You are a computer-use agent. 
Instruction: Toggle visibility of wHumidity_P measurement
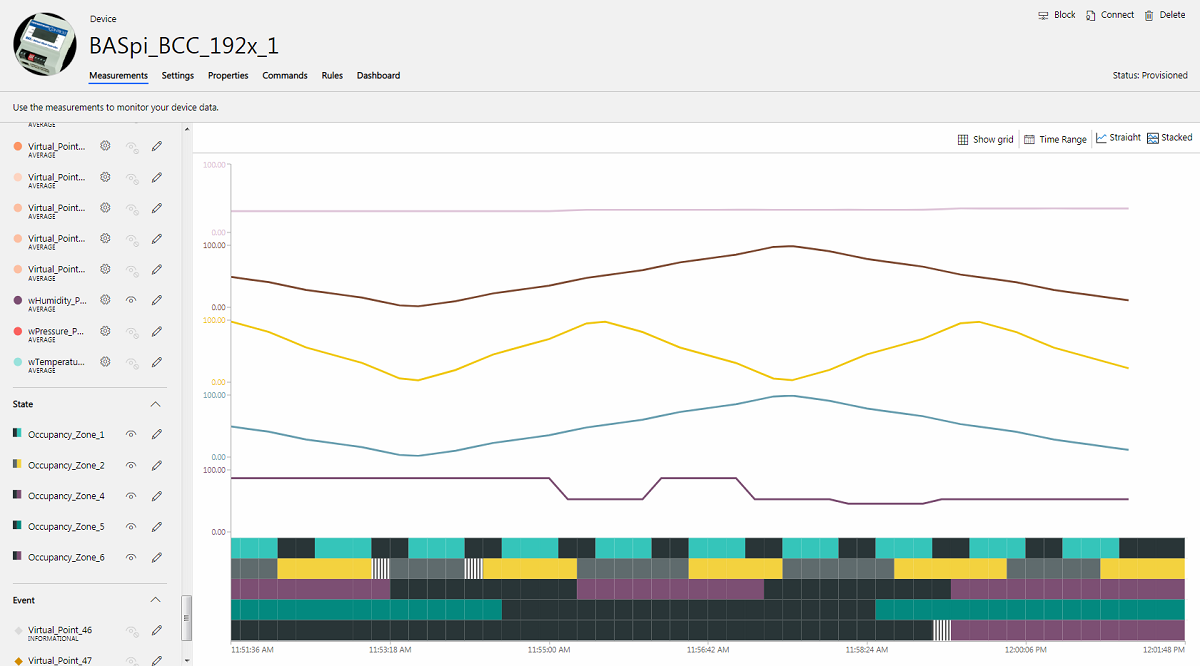pyautogui.click(x=131, y=300)
